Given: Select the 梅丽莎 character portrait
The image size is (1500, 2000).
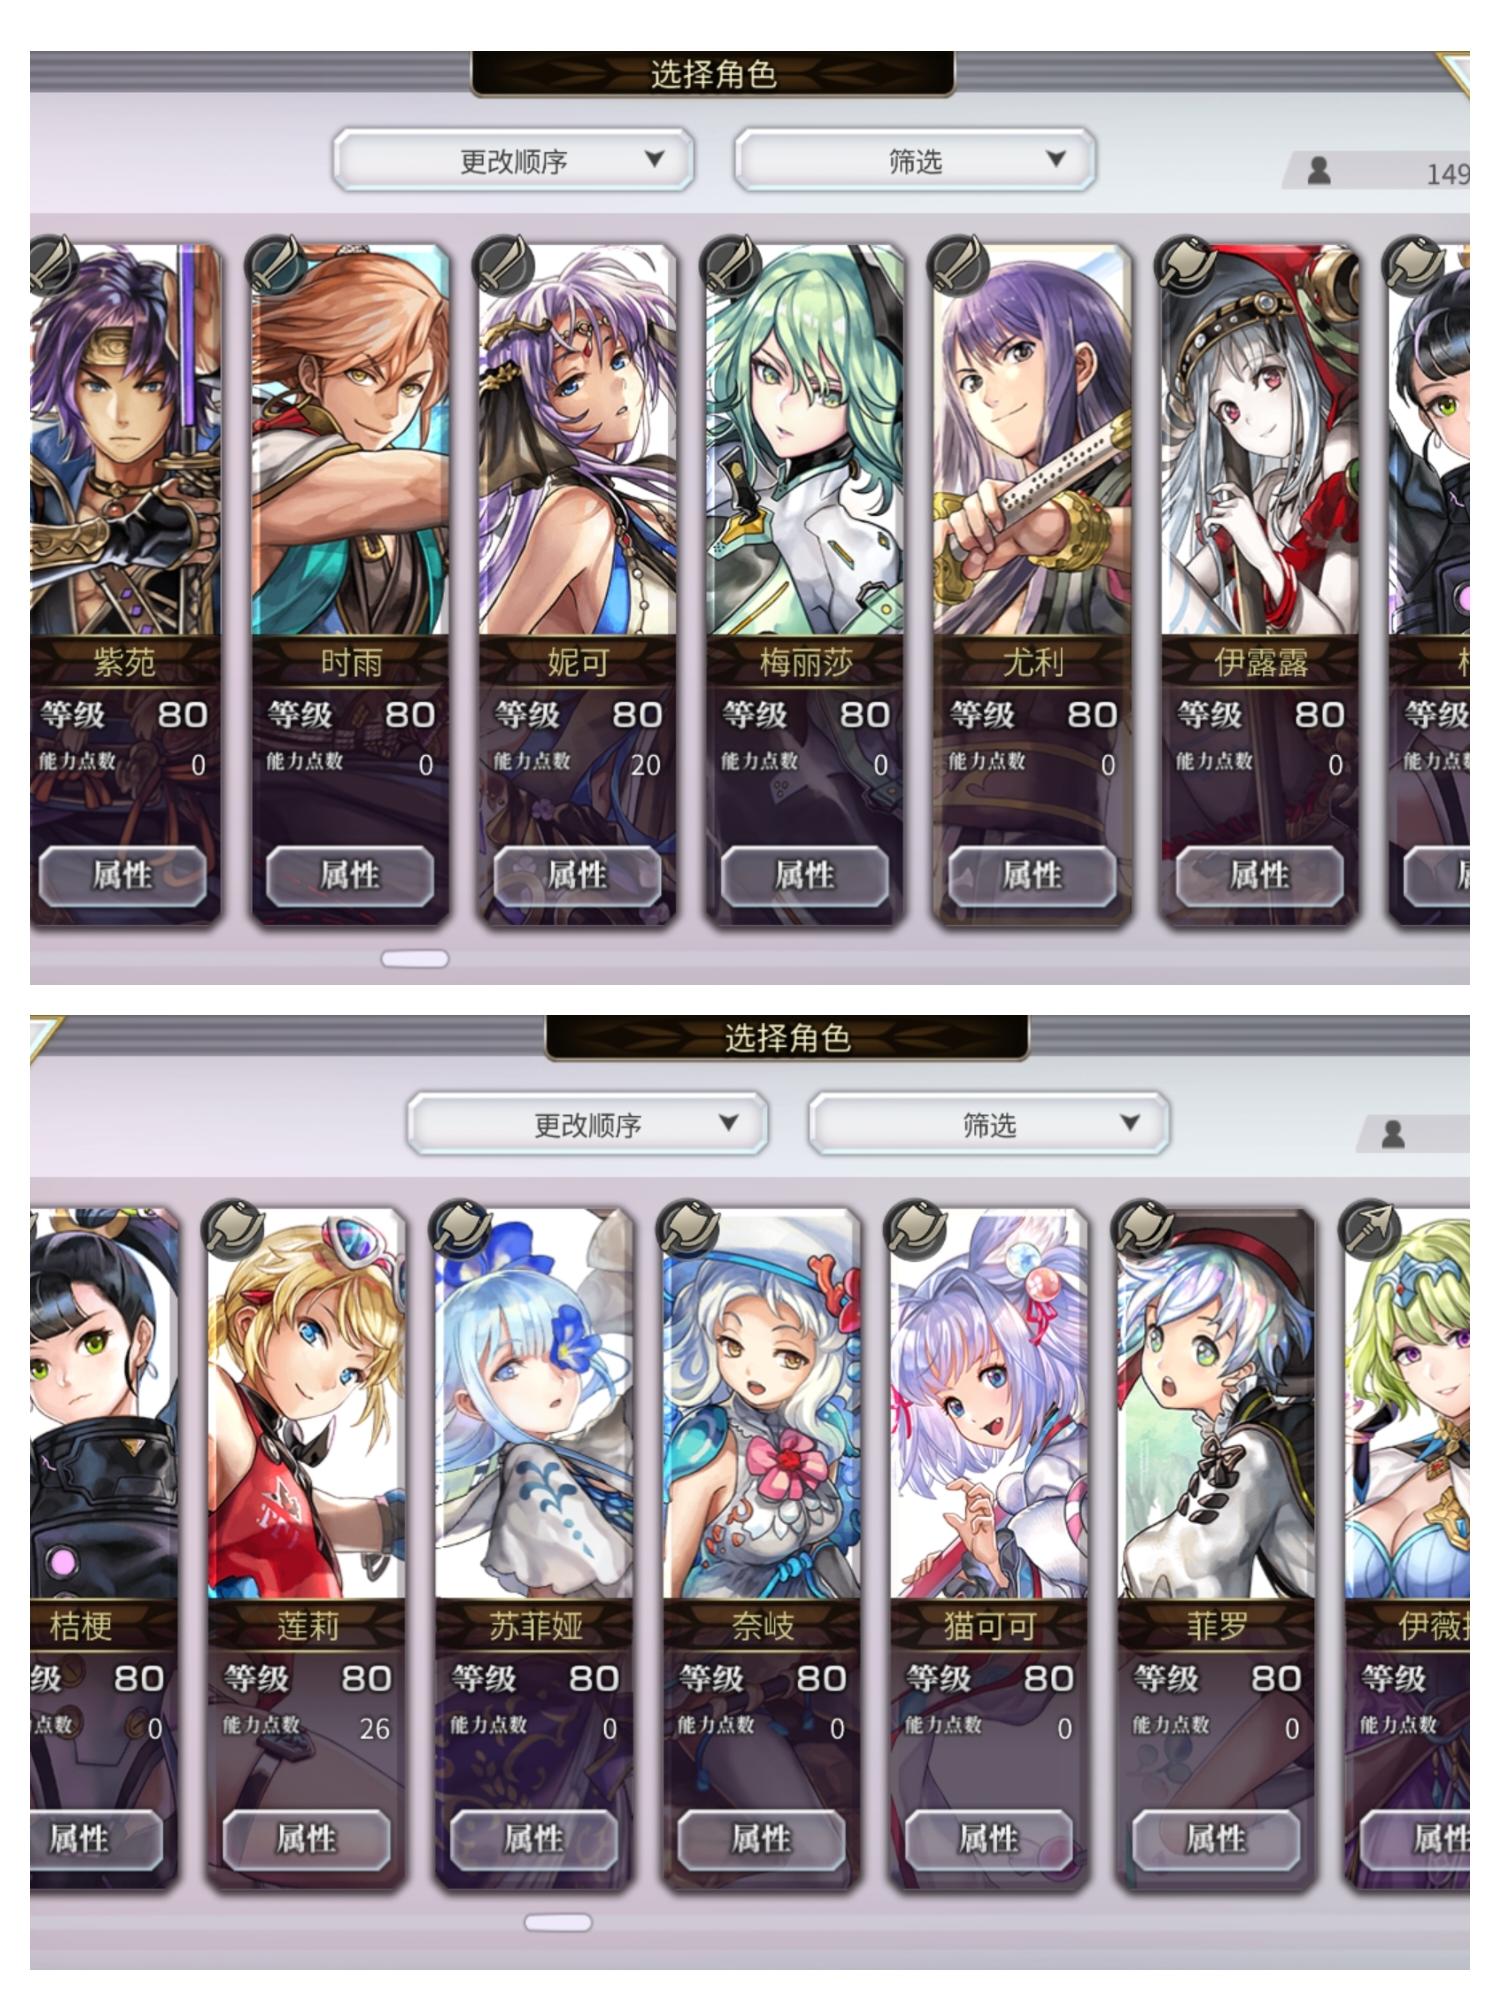Looking at the screenshot, I should pos(805,440).
